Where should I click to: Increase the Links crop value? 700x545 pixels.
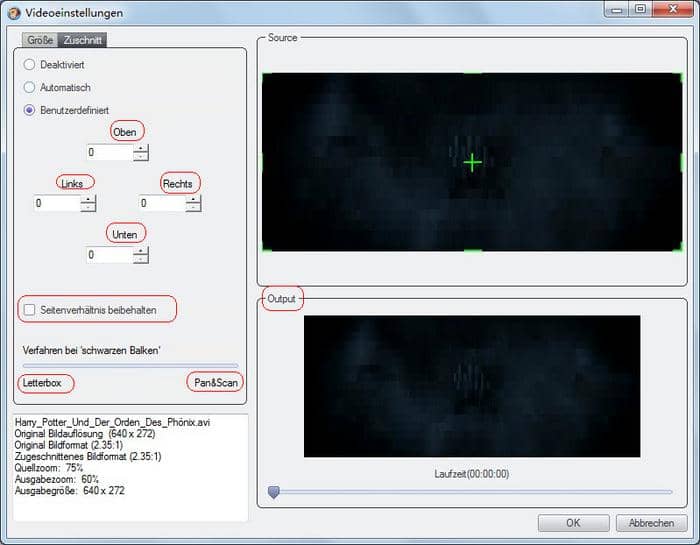click(x=88, y=199)
